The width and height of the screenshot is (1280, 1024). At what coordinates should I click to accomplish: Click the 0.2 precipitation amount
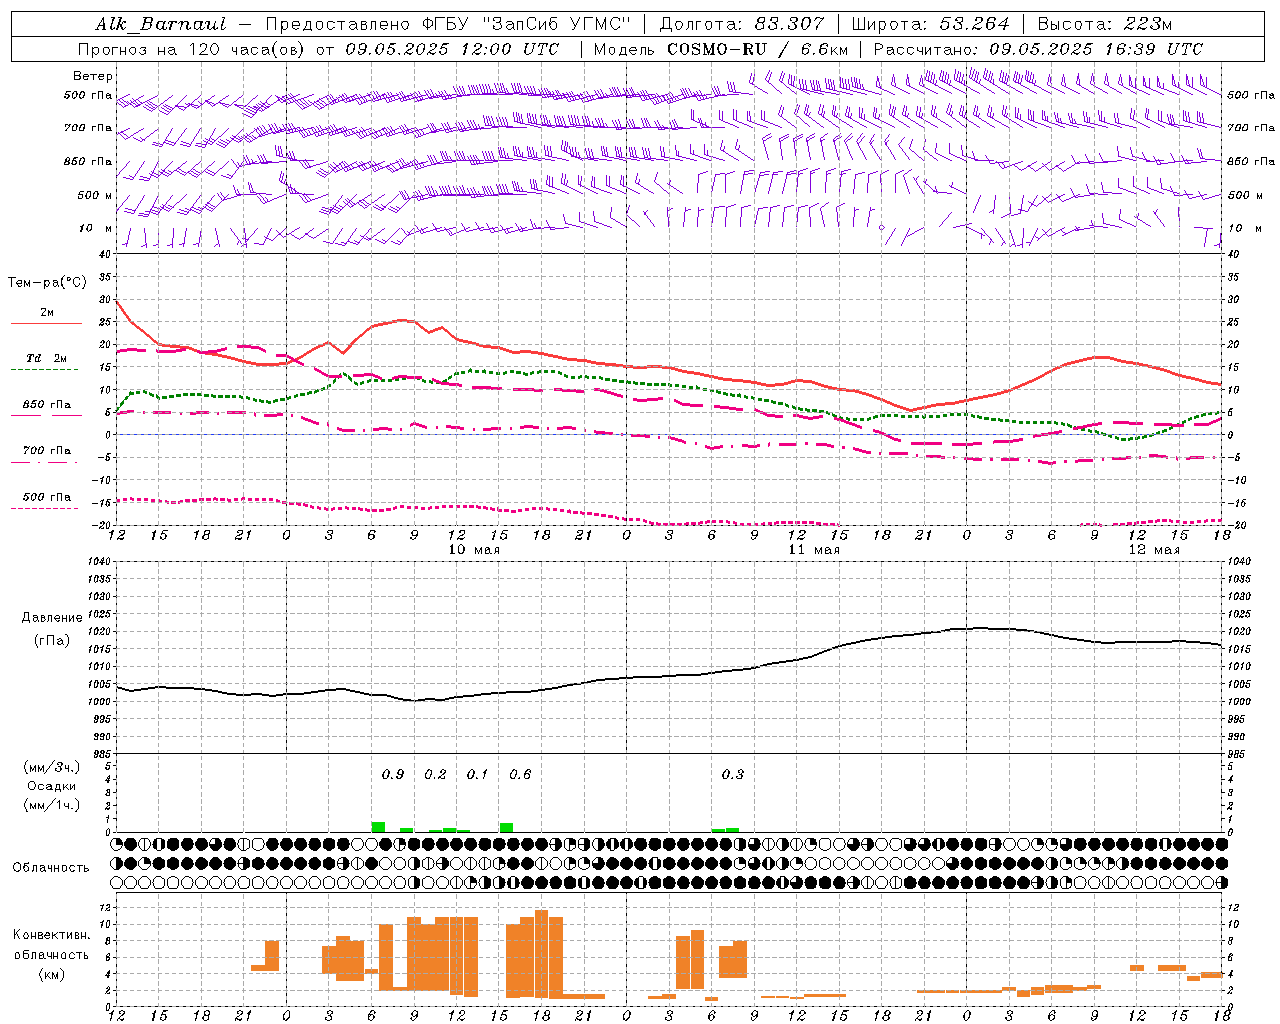pos(435,775)
